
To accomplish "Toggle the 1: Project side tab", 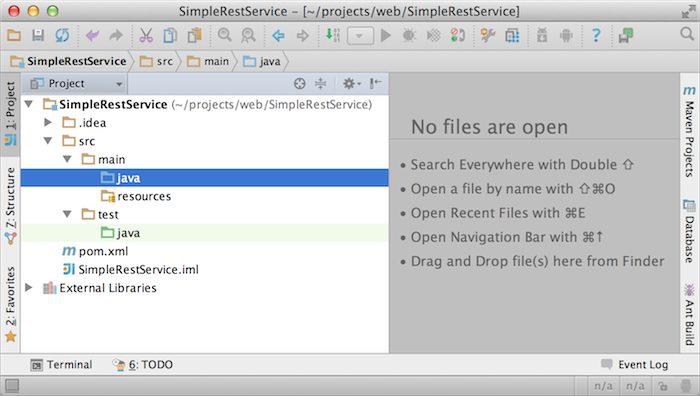I will (10, 114).
